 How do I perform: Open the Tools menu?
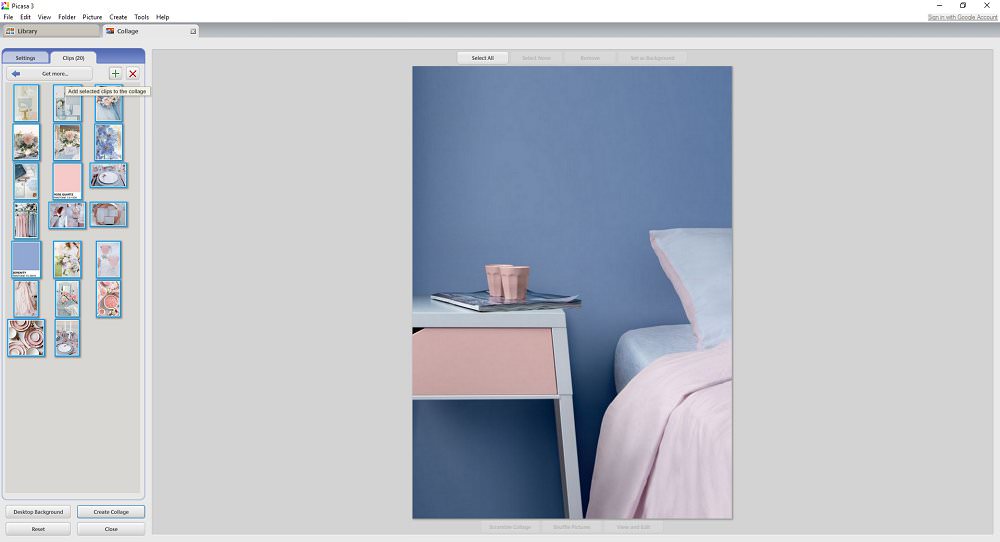[x=142, y=17]
